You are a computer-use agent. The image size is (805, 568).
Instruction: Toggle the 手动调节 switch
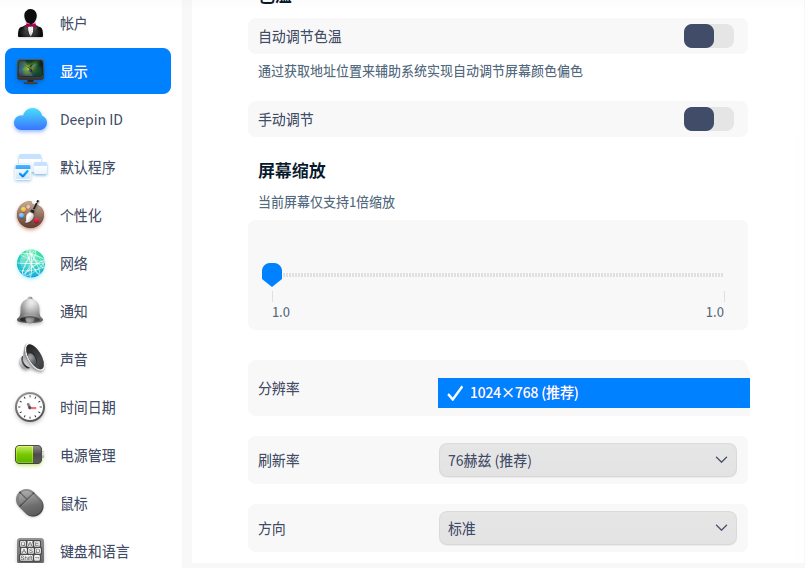pyautogui.click(x=708, y=119)
